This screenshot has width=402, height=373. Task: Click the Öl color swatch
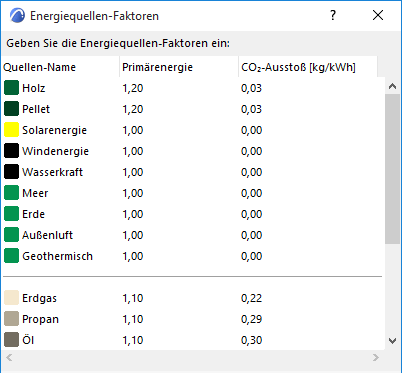click(x=11, y=340)
